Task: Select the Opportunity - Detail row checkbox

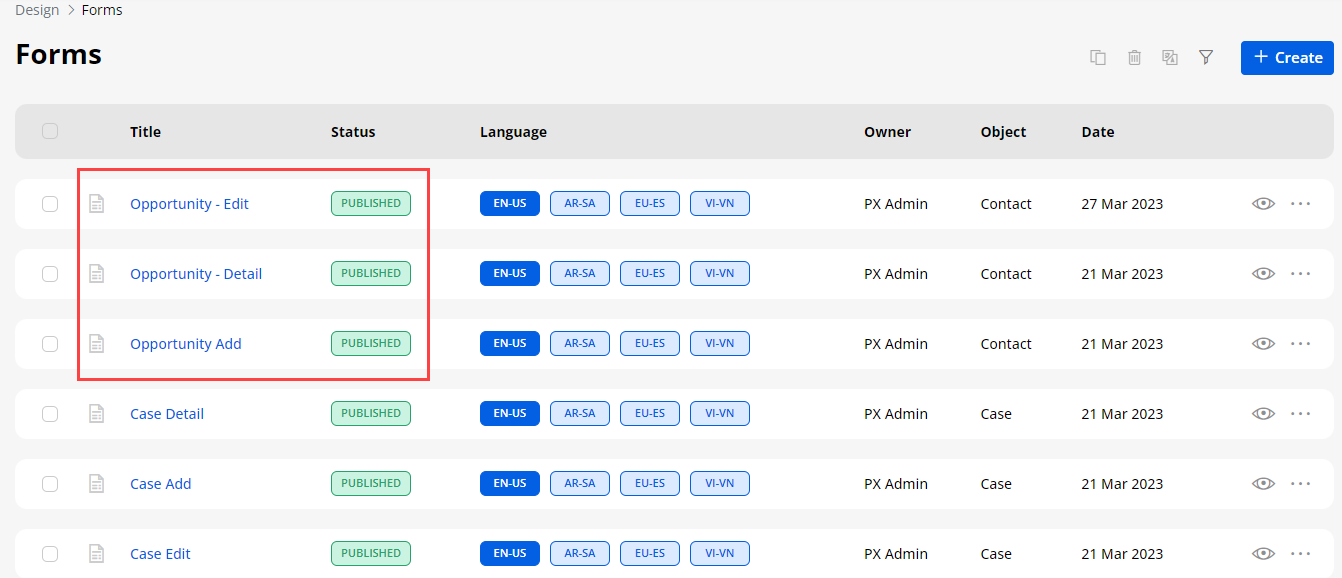Action: point(50,274)
